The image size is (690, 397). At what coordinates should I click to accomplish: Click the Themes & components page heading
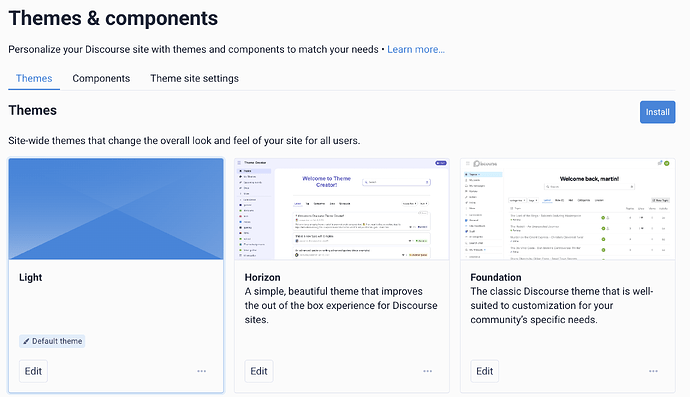pos(113,18)
